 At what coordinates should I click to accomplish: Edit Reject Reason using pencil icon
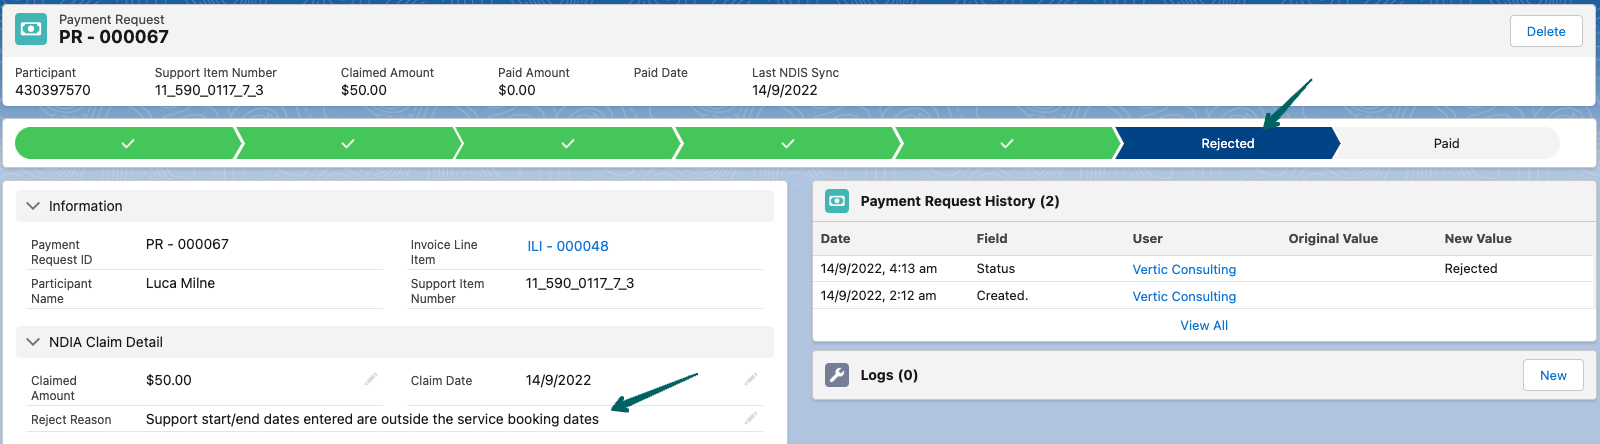coord(750,418)
